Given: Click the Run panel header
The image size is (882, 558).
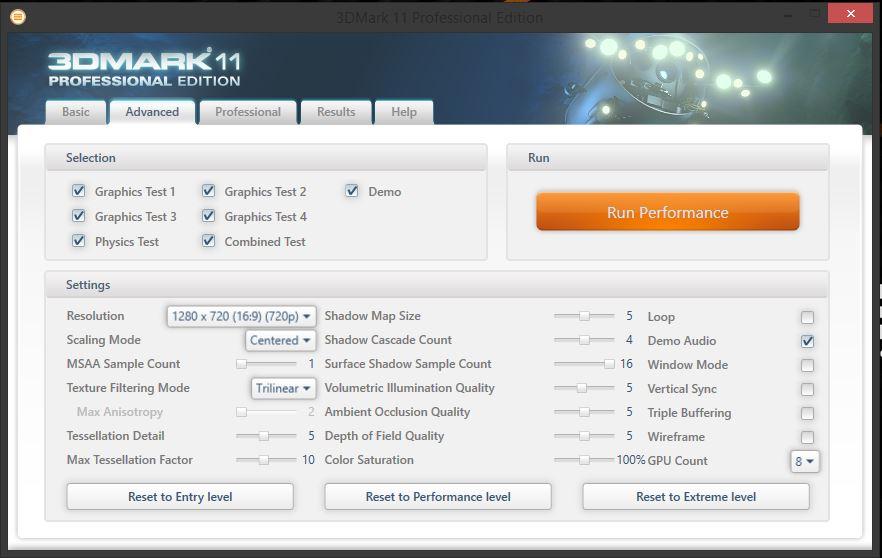Looking at the screenshot, I should click(x=668, y=158).
